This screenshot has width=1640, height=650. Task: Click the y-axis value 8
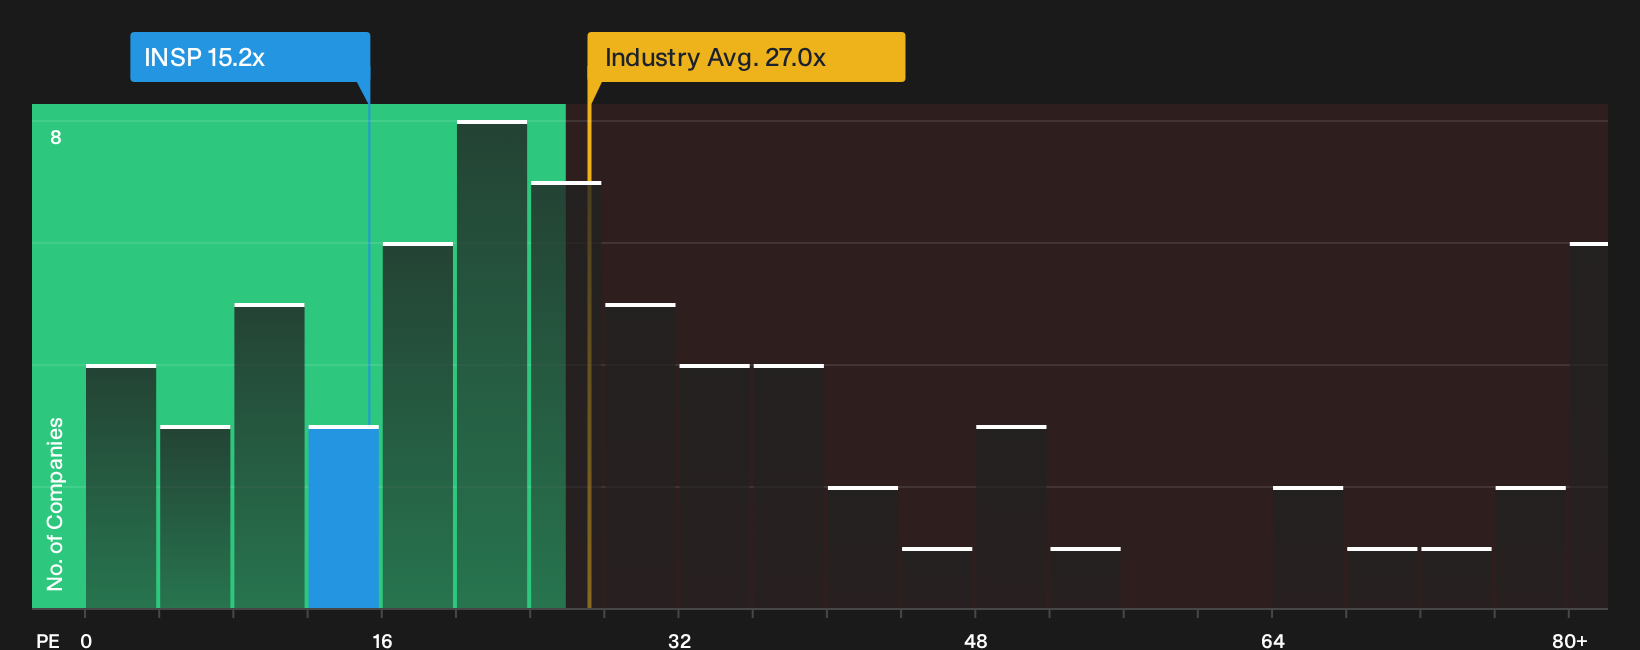(56, 137)
